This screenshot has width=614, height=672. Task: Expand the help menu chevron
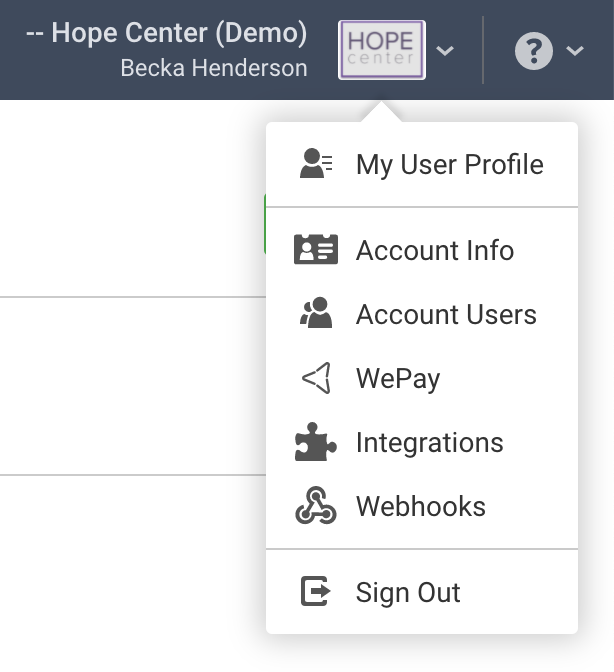[x=575, y=50]
